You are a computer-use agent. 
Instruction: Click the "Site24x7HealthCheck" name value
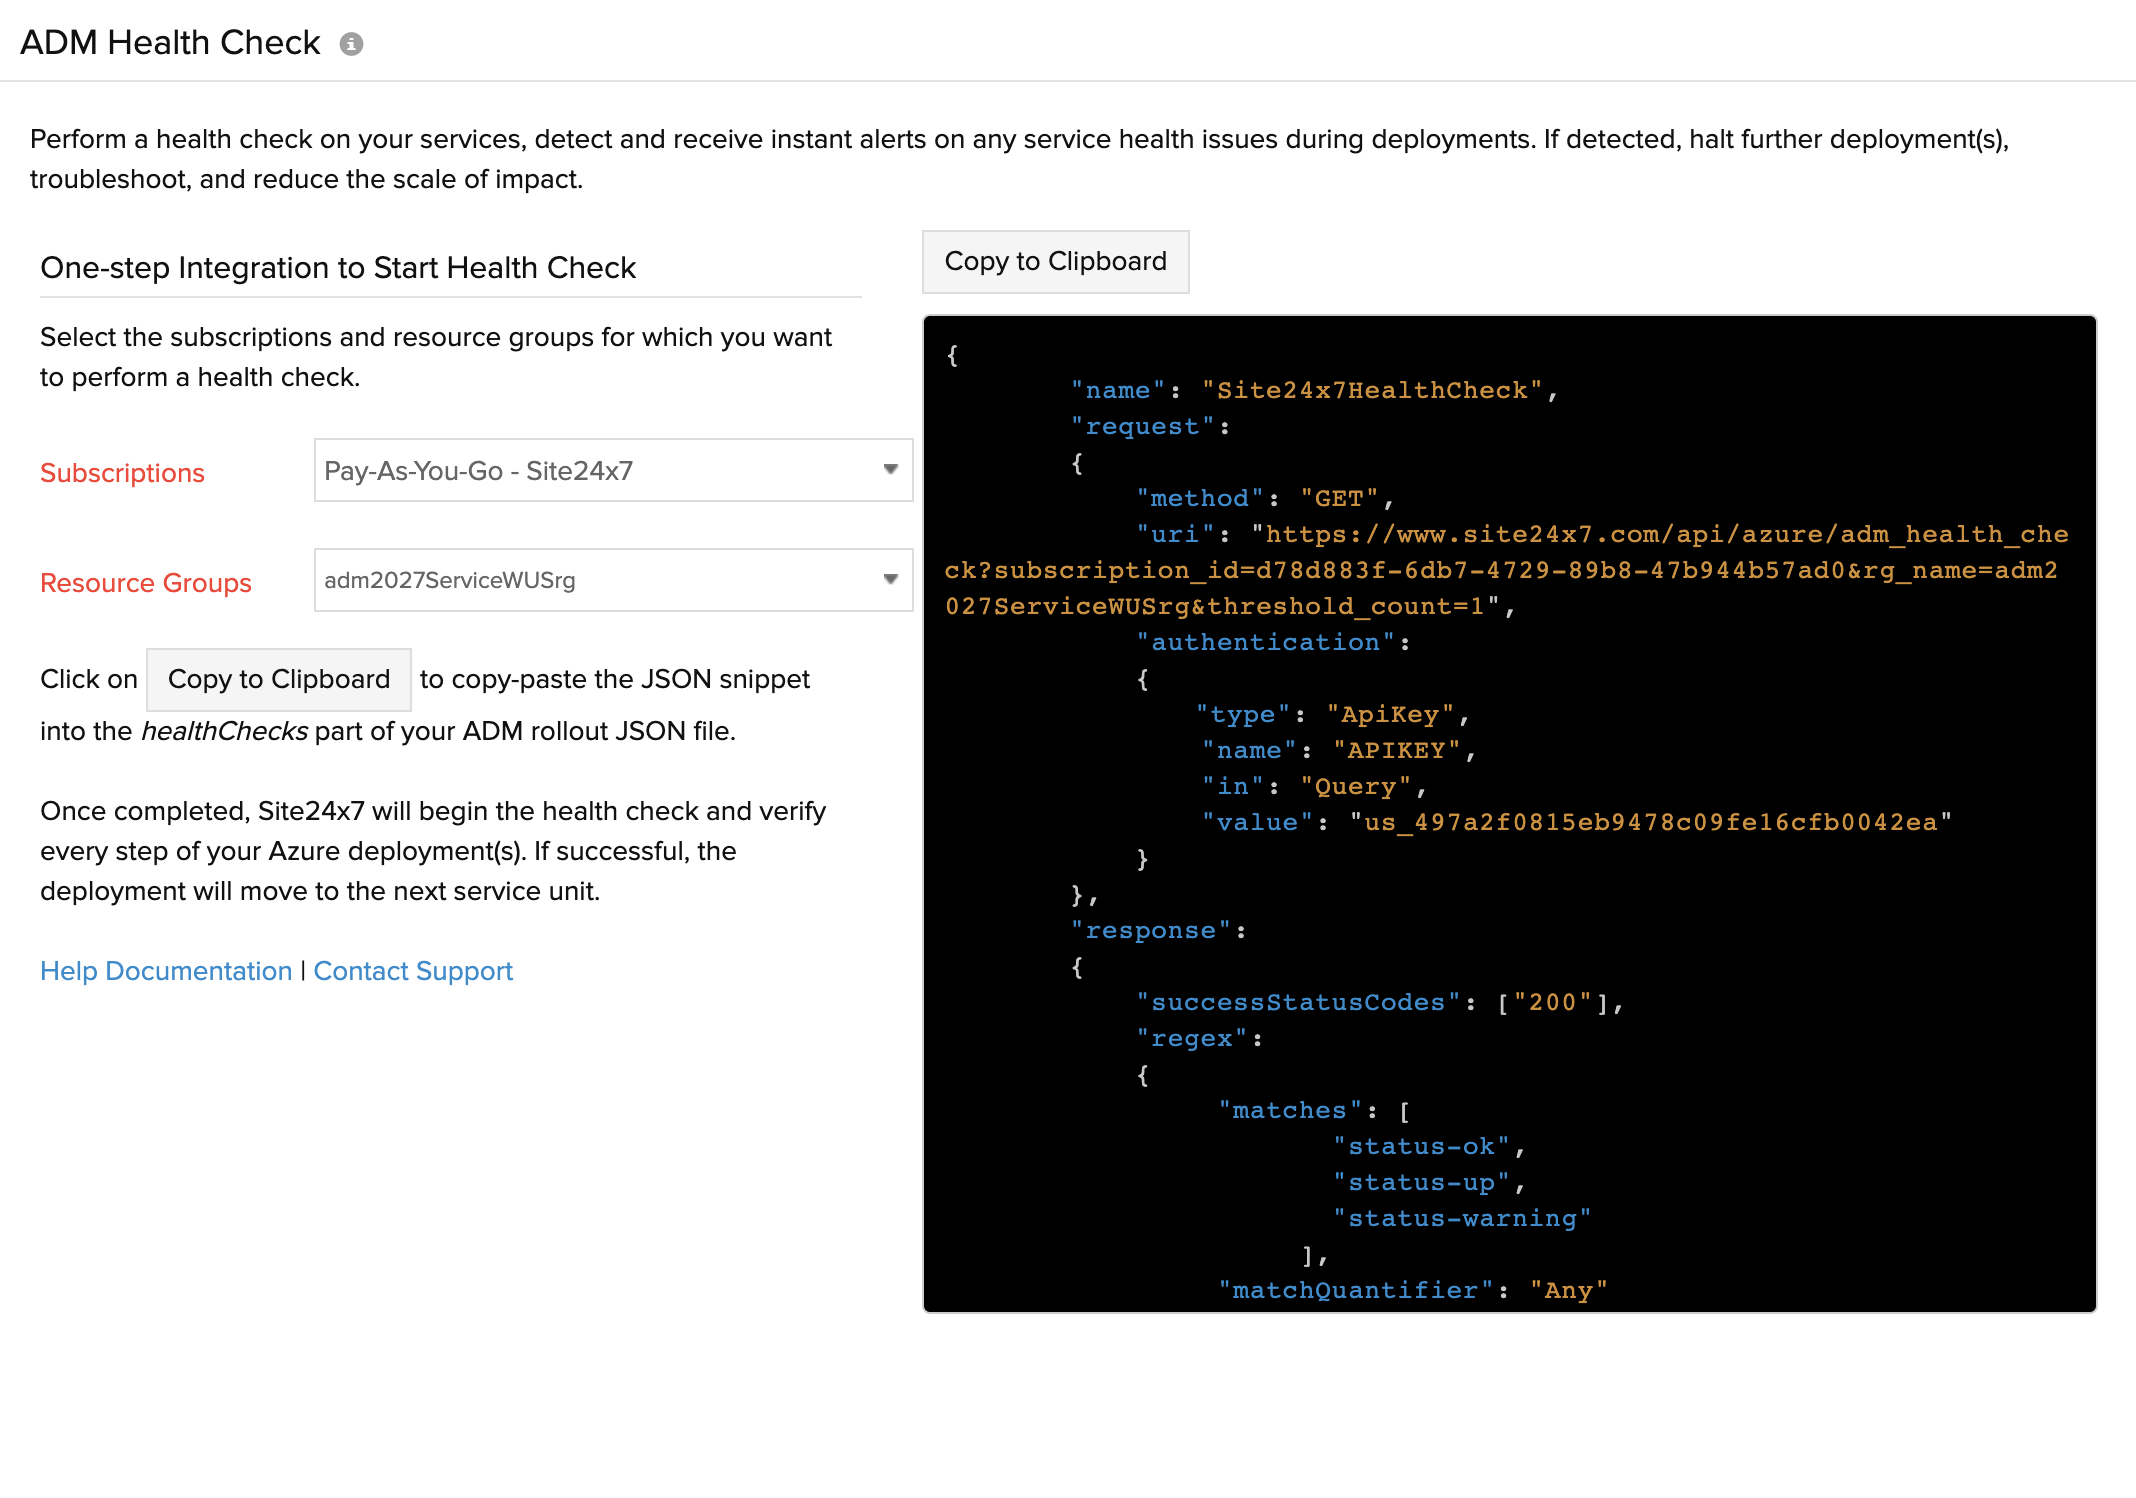click(x=1372, y=390)
